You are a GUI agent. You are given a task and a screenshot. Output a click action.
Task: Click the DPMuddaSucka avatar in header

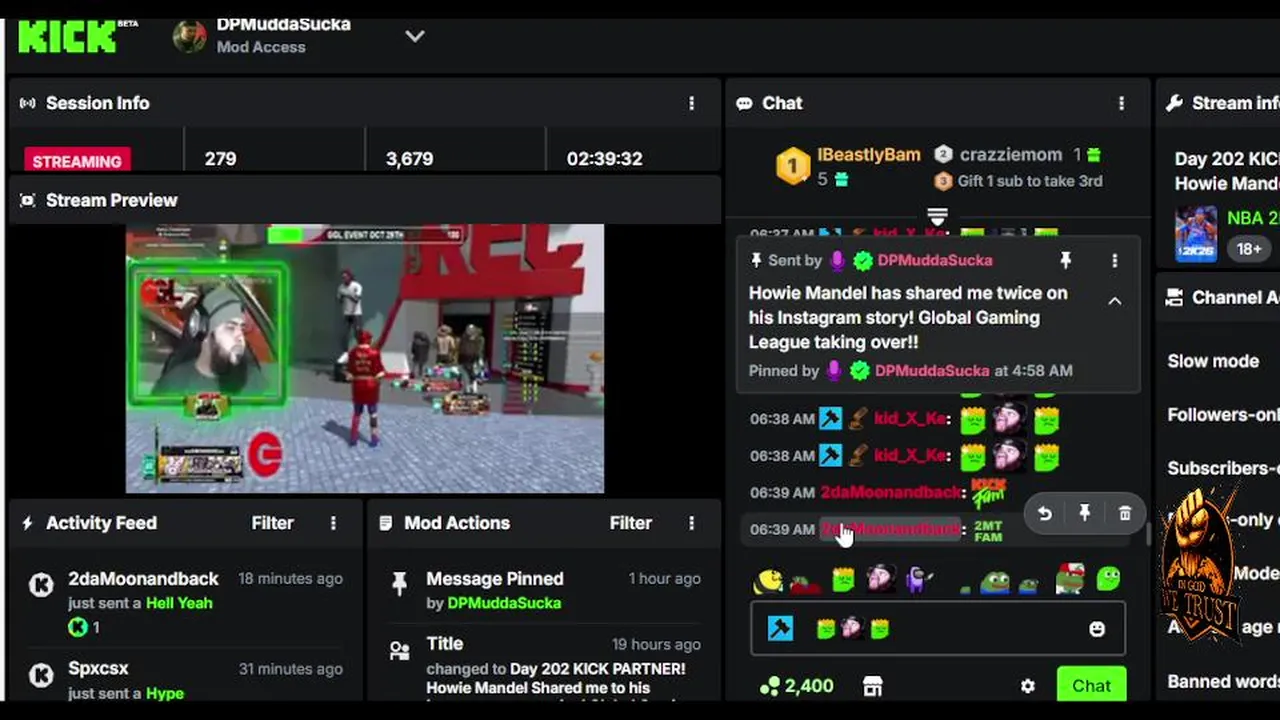pyautogui.click(x=190, y=36)
